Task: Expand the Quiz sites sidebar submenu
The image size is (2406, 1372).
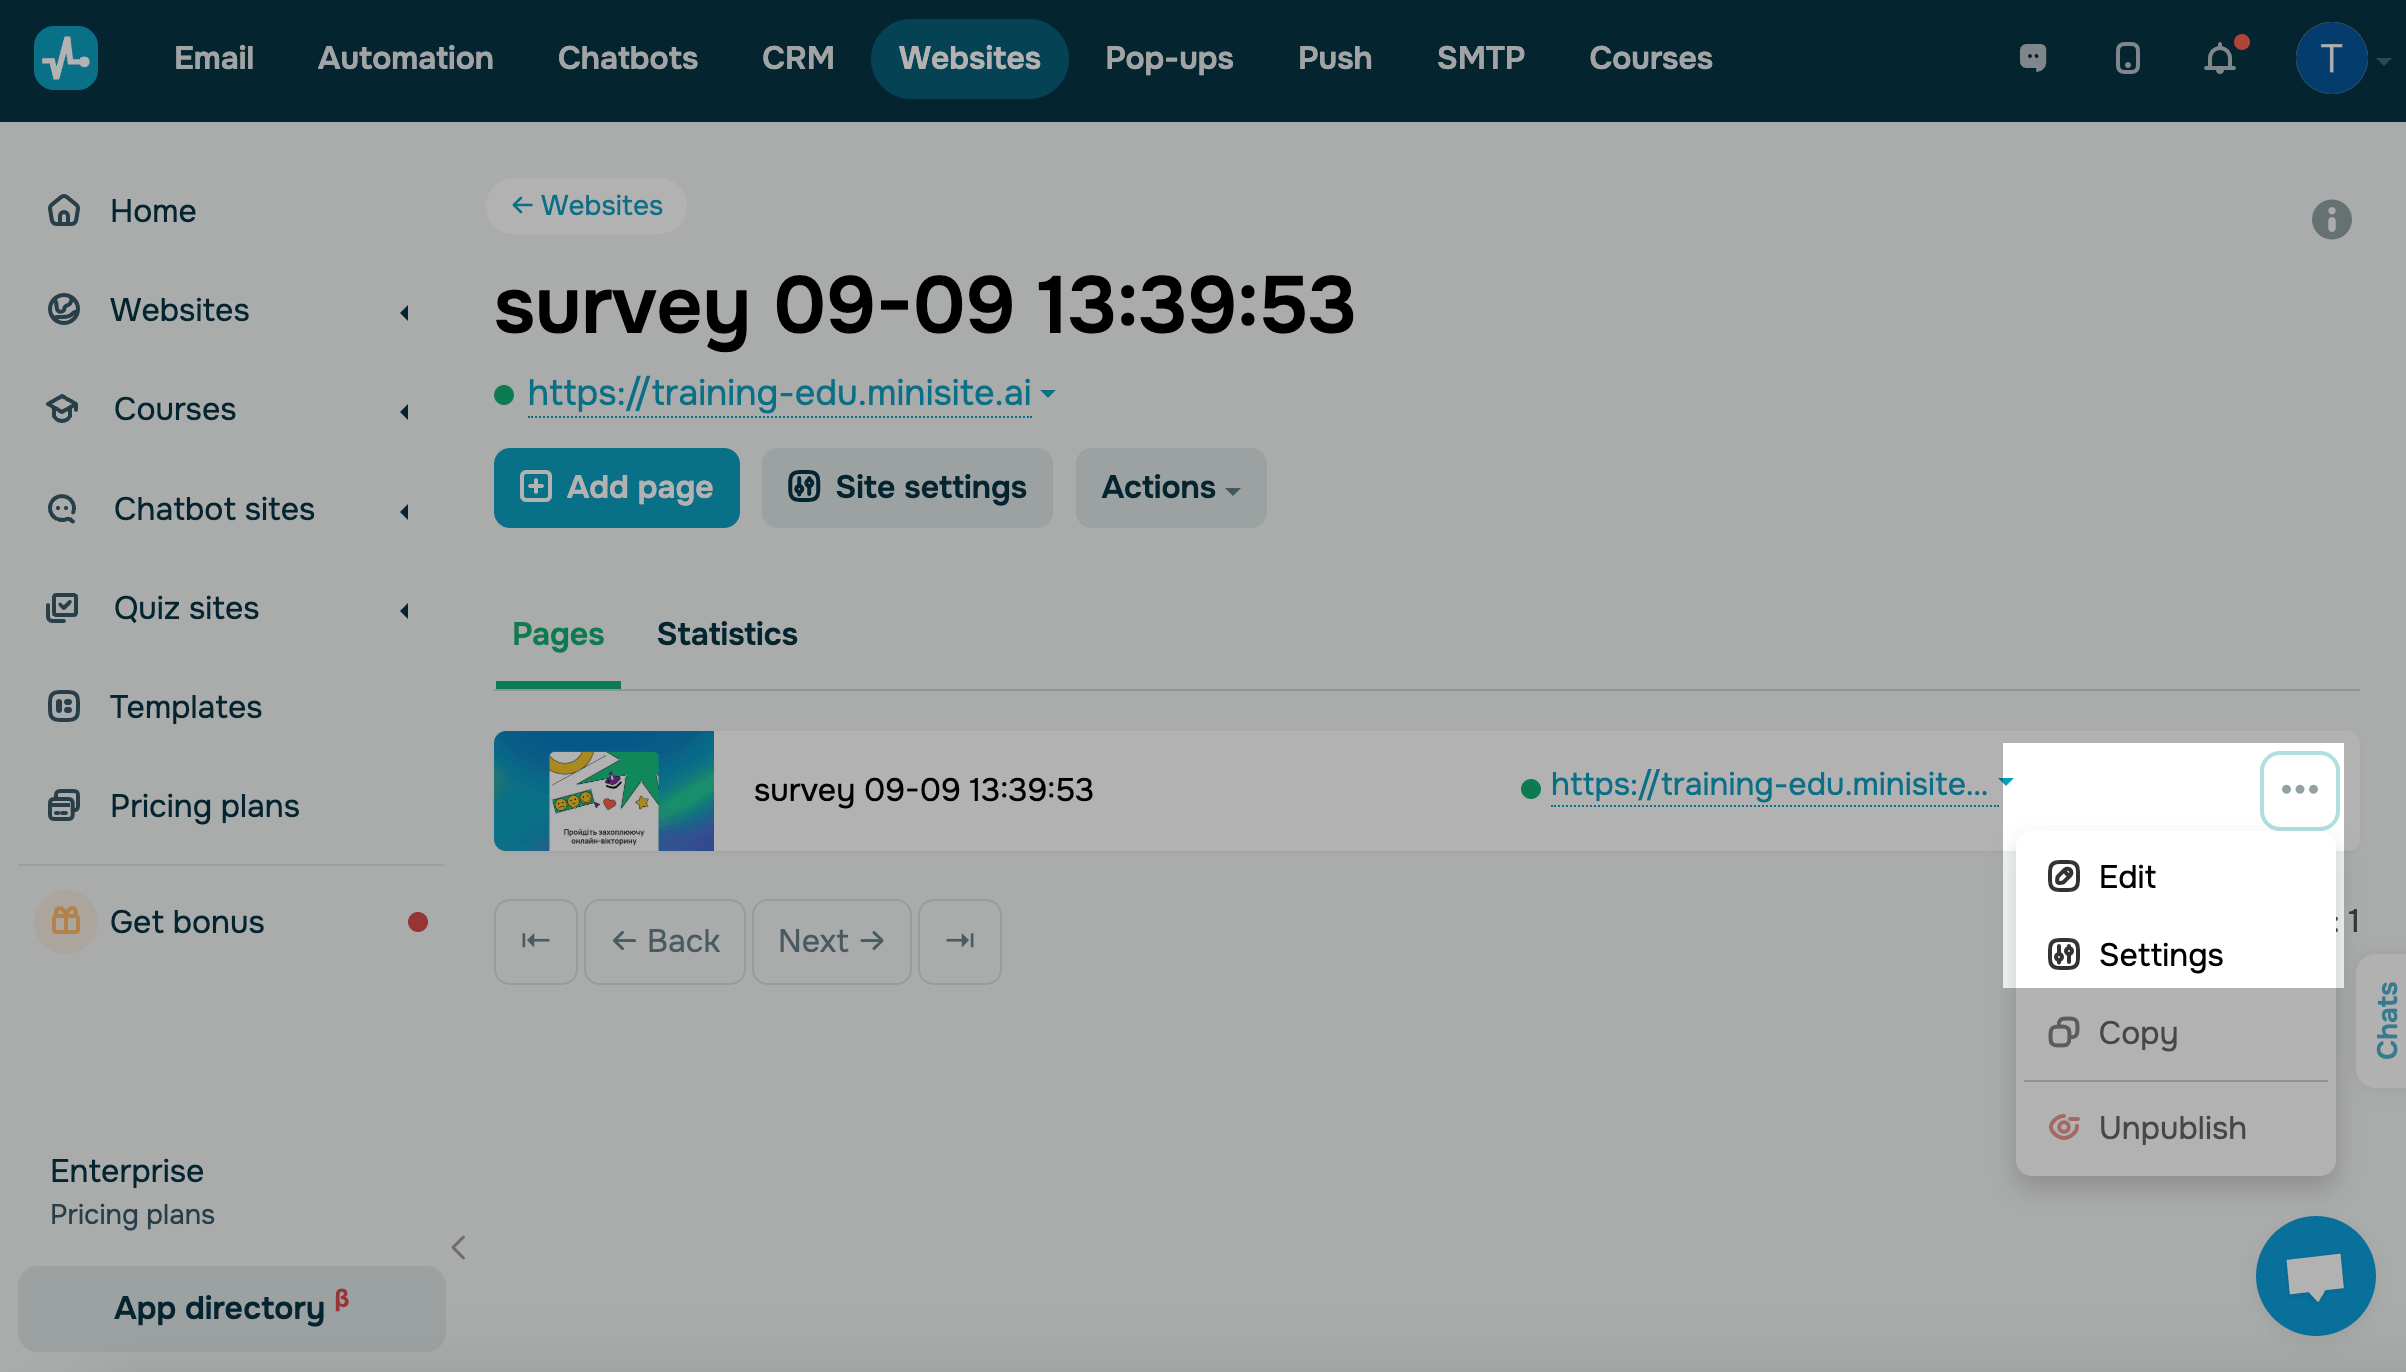Action: 405,610
